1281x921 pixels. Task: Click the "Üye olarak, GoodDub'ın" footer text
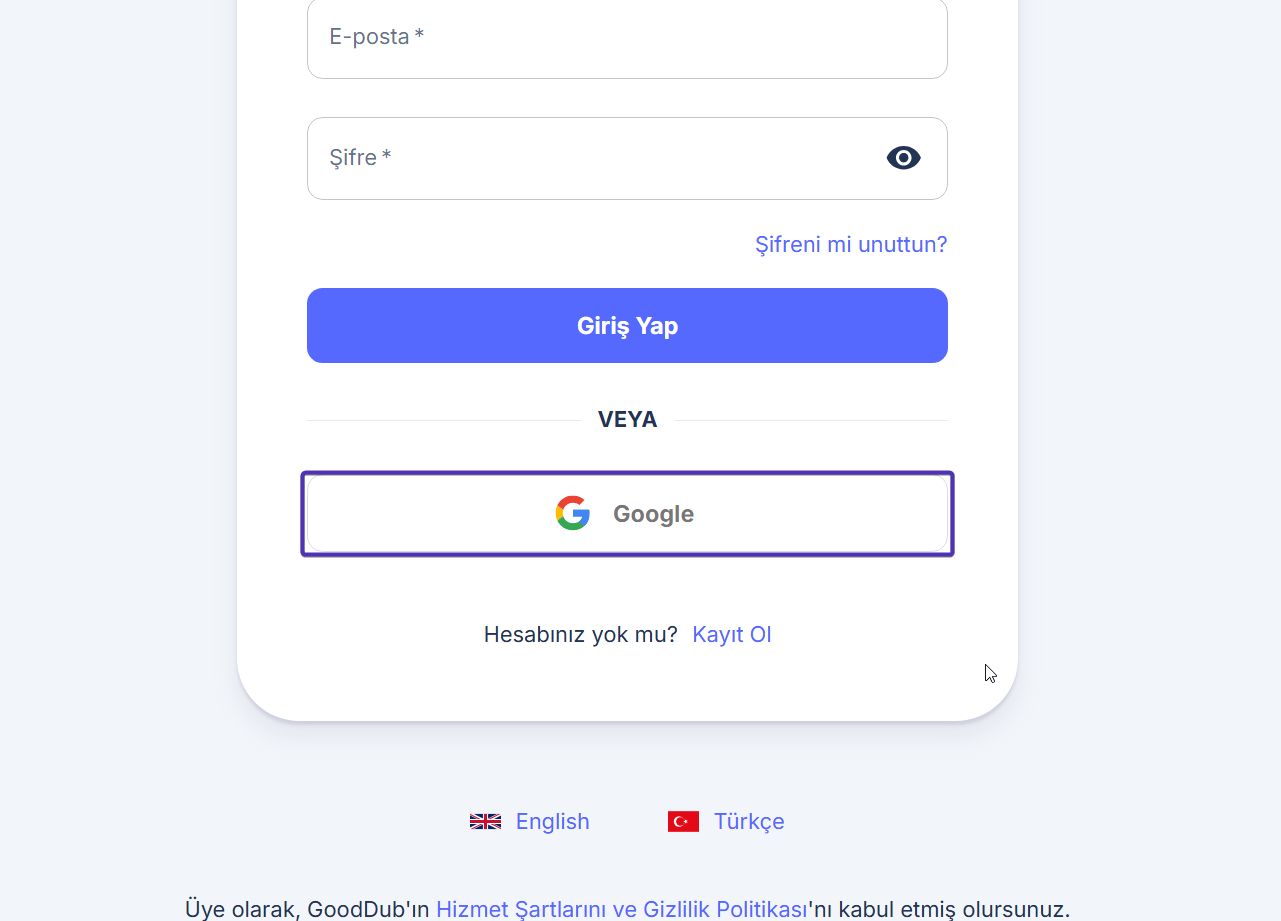pyautogui.click(x=307, y=908)
